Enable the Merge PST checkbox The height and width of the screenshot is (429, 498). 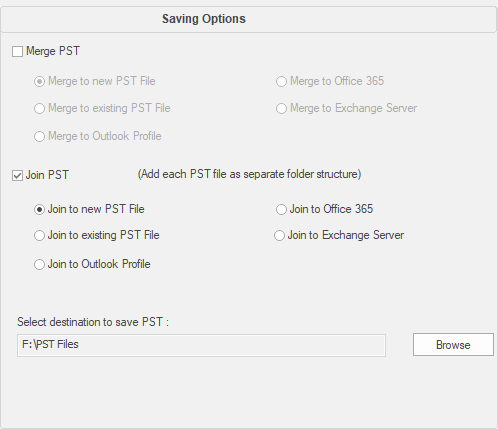pyautogui.click(x=17, y=52)
